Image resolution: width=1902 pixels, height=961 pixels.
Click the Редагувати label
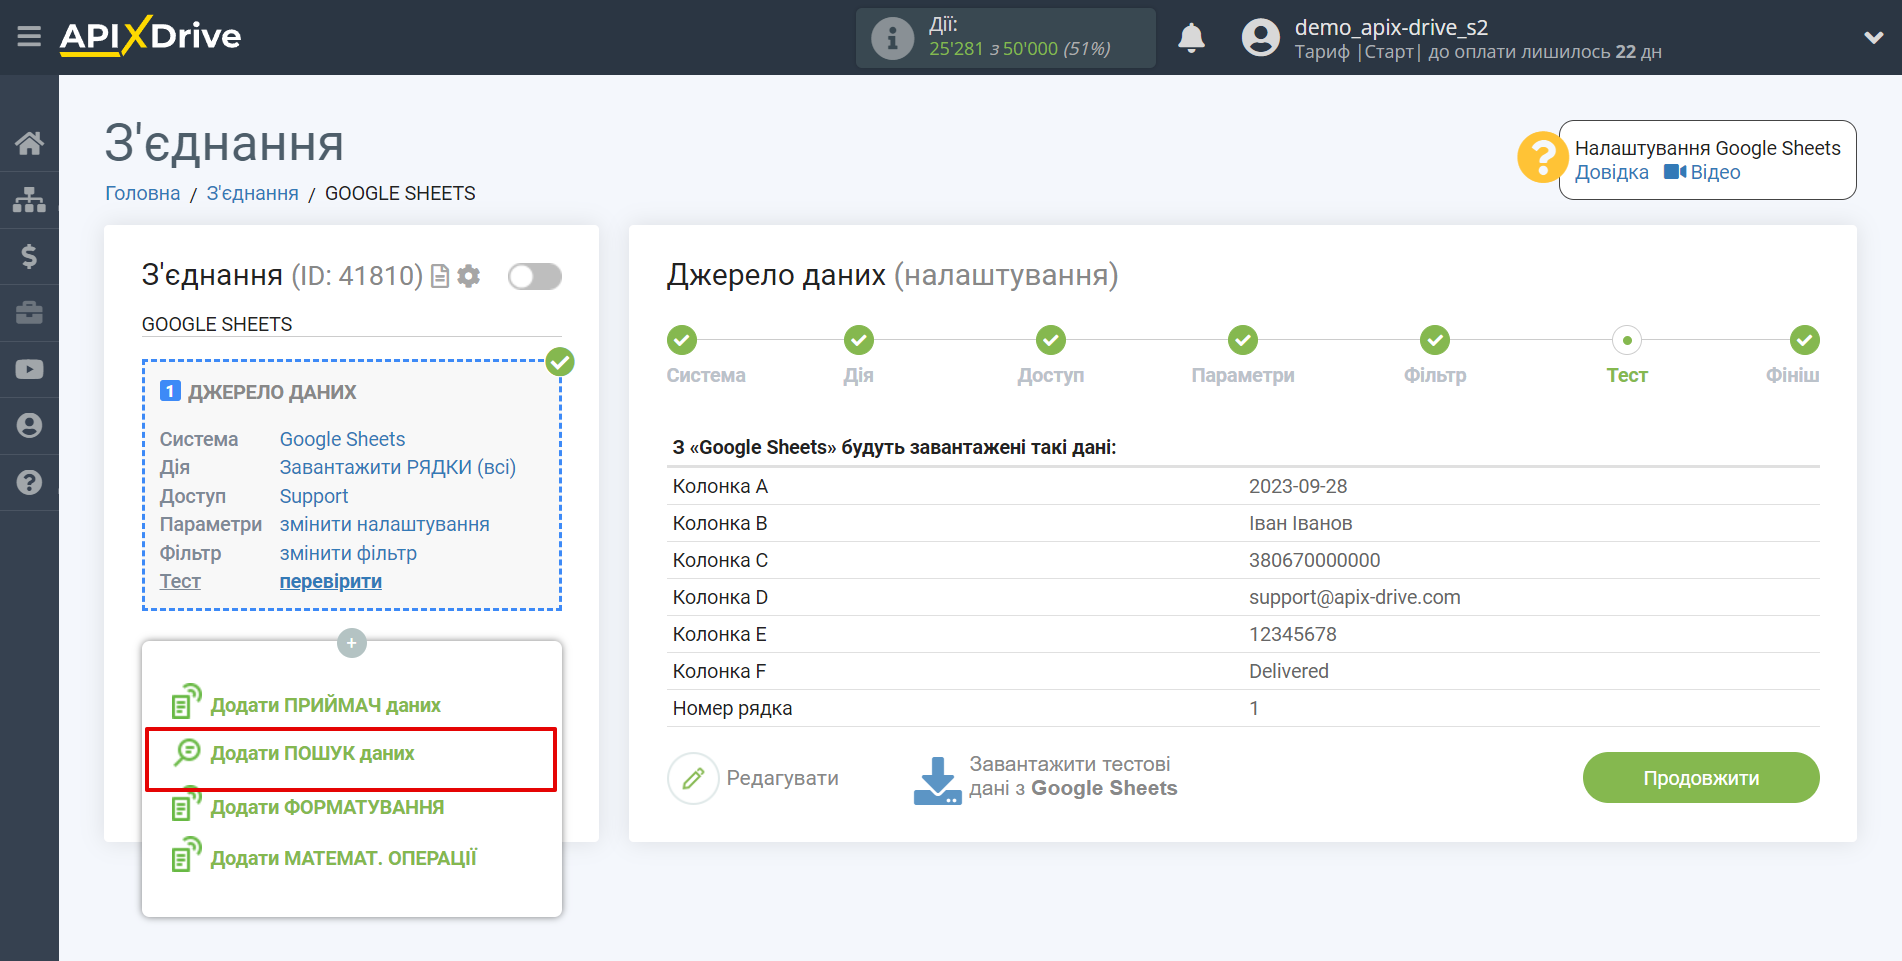coord(782,778)
